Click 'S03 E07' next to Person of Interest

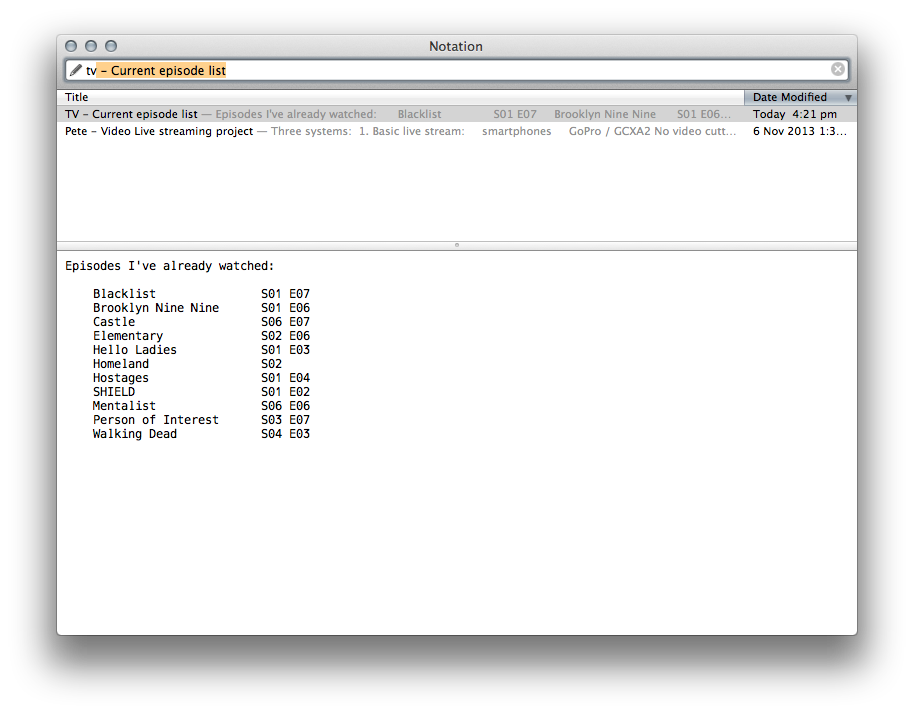(x=286, y=420)
